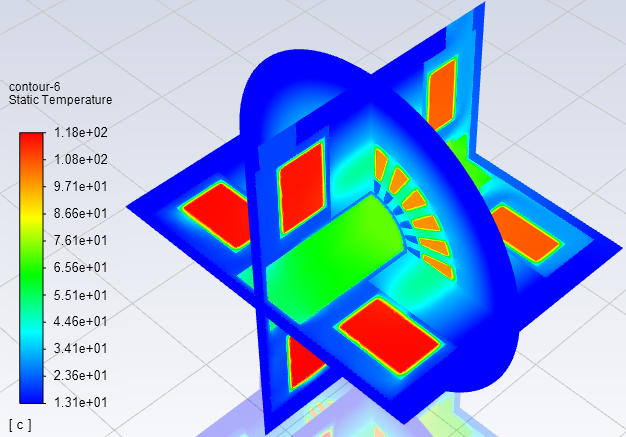The image size is (626, 437).
Task: Click the 7.61e+01 legend value
Action: [81, 241]
